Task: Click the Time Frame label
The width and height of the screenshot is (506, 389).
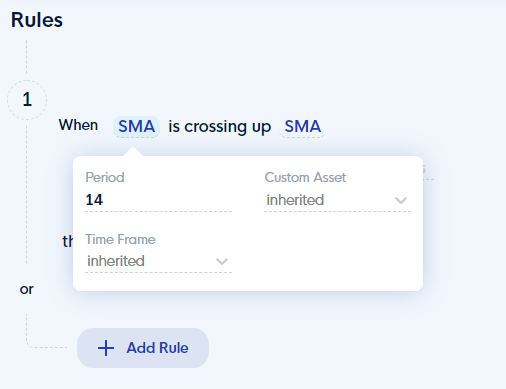Action: point(120,239)
